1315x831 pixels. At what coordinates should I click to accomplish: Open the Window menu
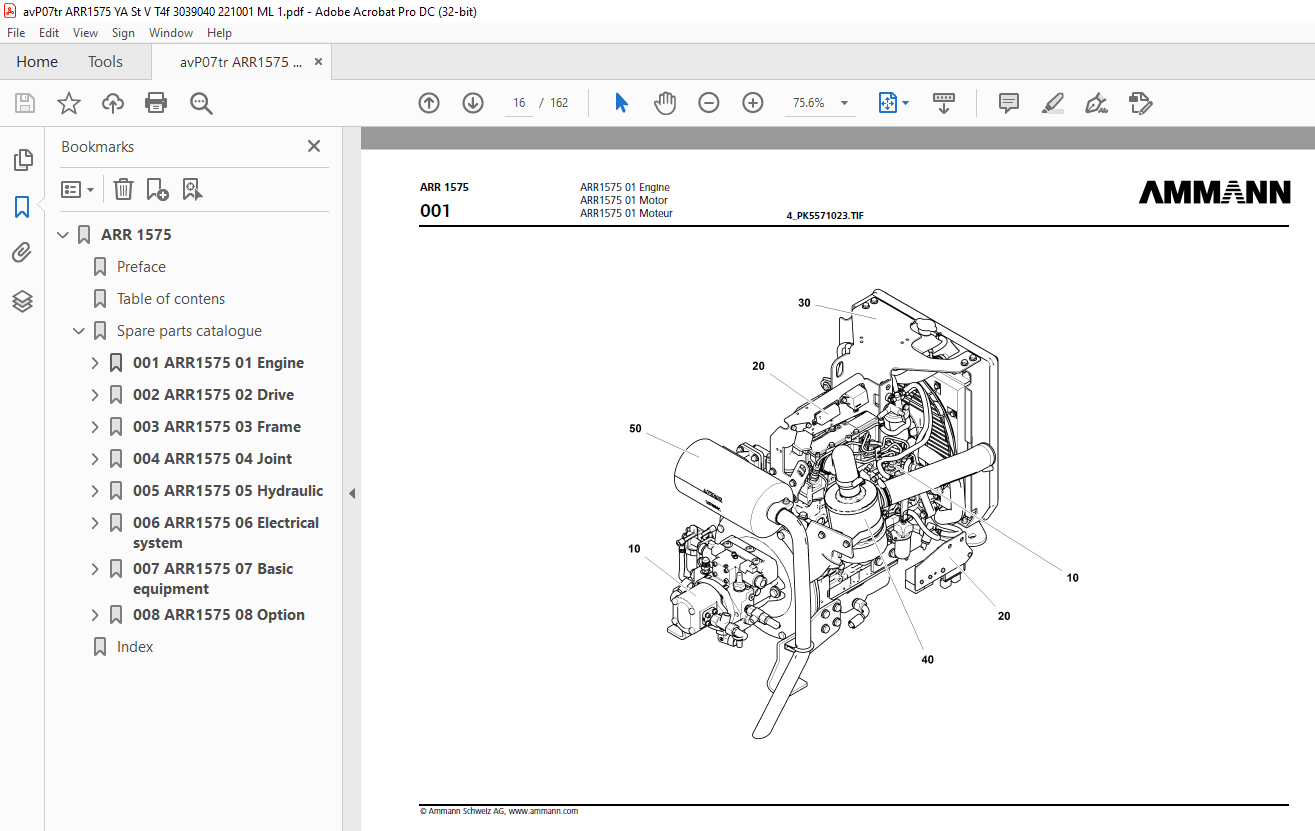[x=171, y=33]
